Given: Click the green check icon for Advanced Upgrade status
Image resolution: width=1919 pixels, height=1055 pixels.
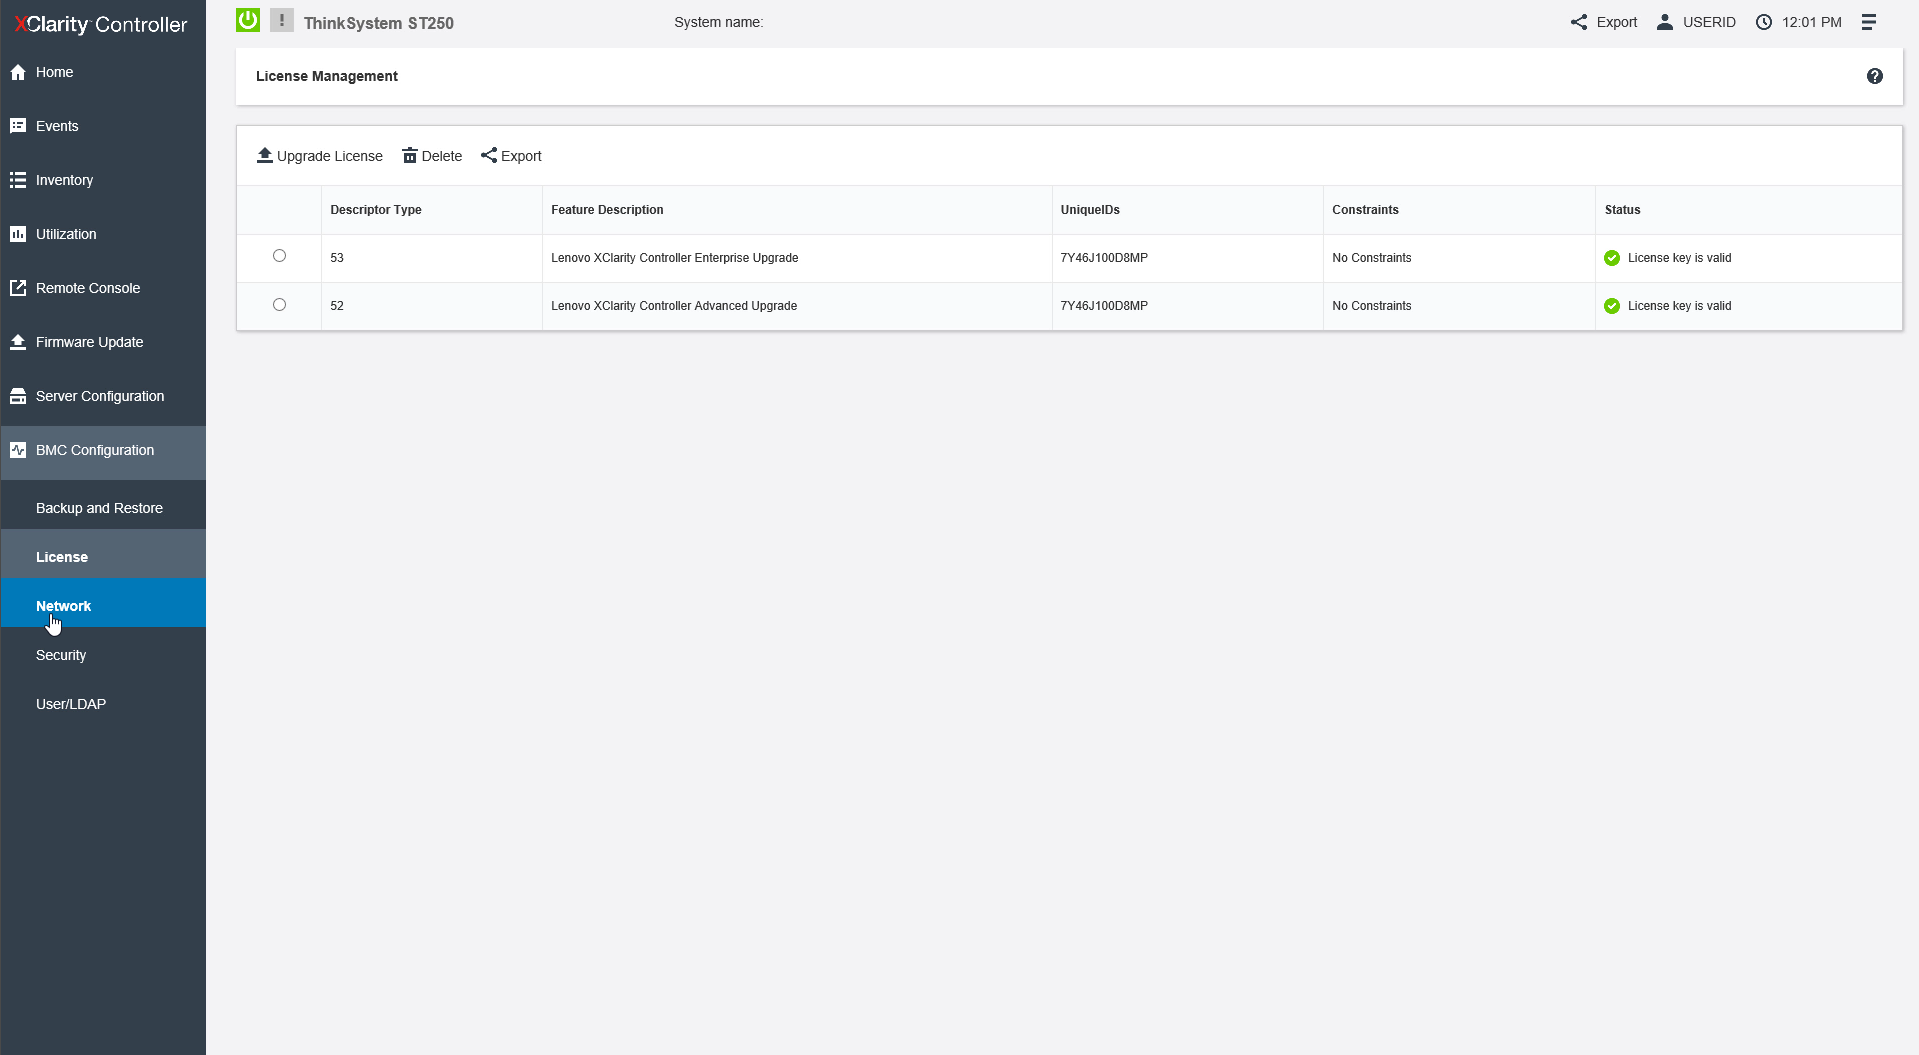Looking at the screenshot, I should 1612,306.
